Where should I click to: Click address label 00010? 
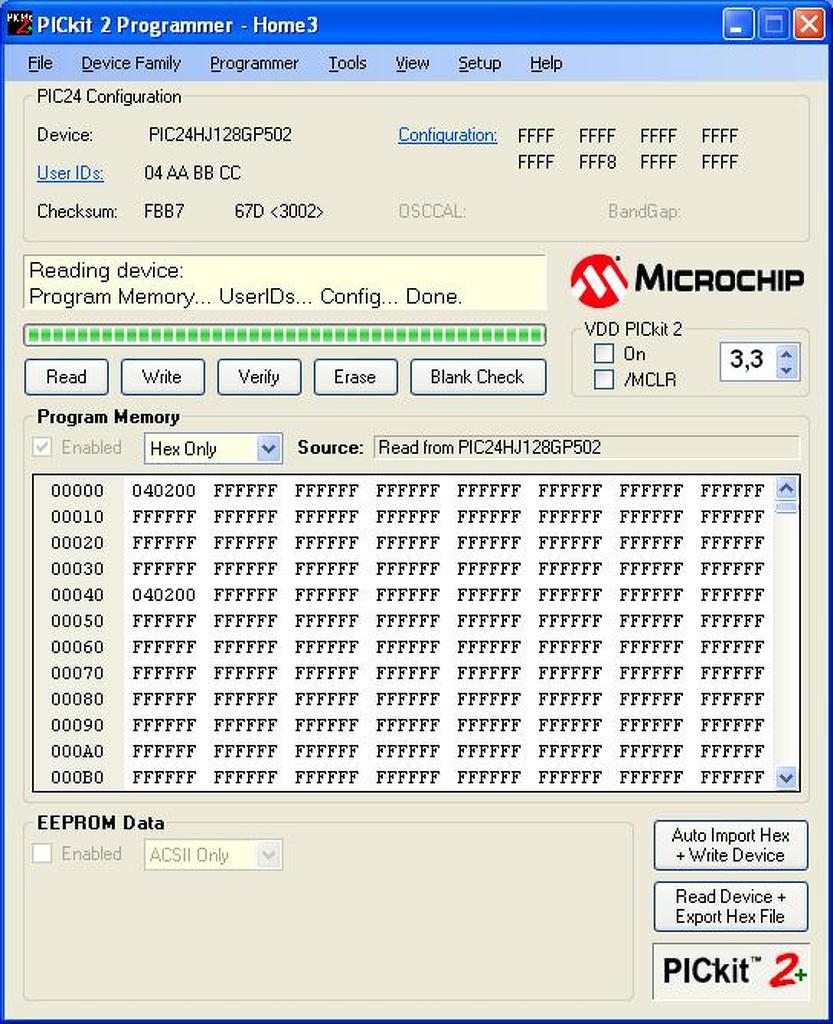pyautogui.click(x=78, y=517)
